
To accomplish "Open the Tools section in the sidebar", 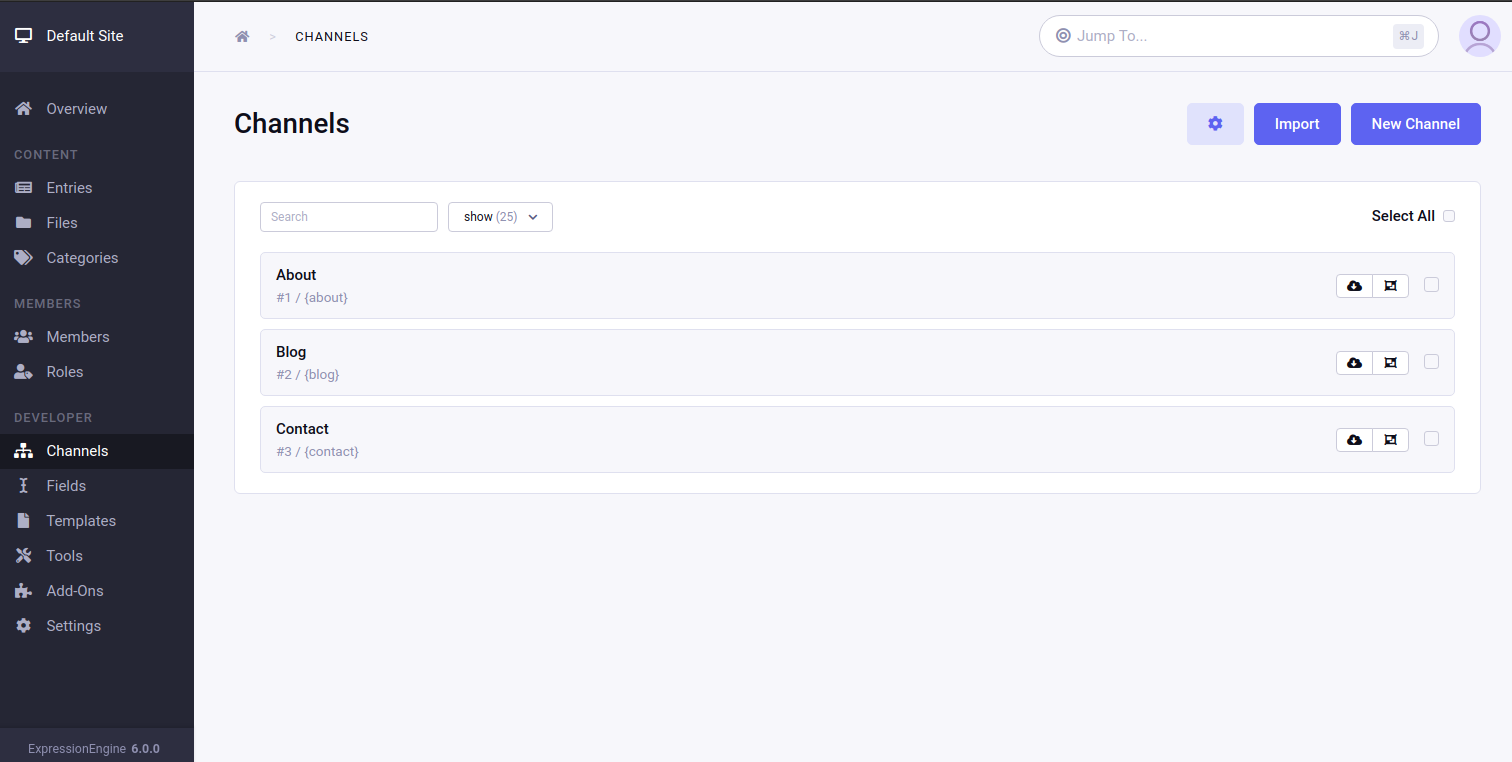I will (63, 555).
